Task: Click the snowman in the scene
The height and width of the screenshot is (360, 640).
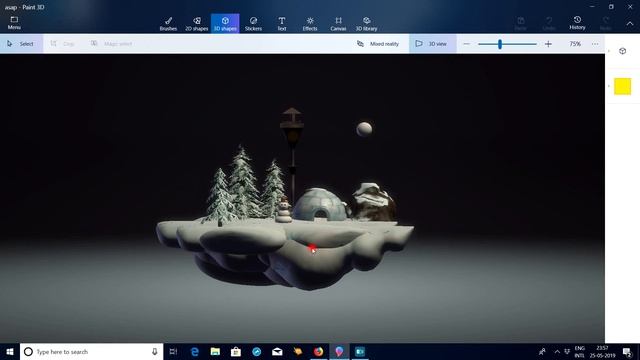Action: (284, 210)
